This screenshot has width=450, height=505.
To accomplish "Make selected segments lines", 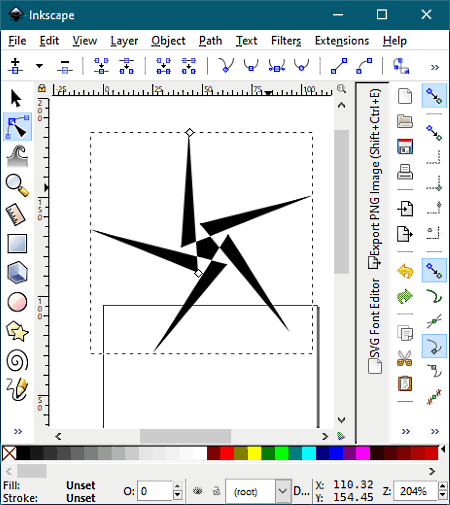I will point(339,66).
